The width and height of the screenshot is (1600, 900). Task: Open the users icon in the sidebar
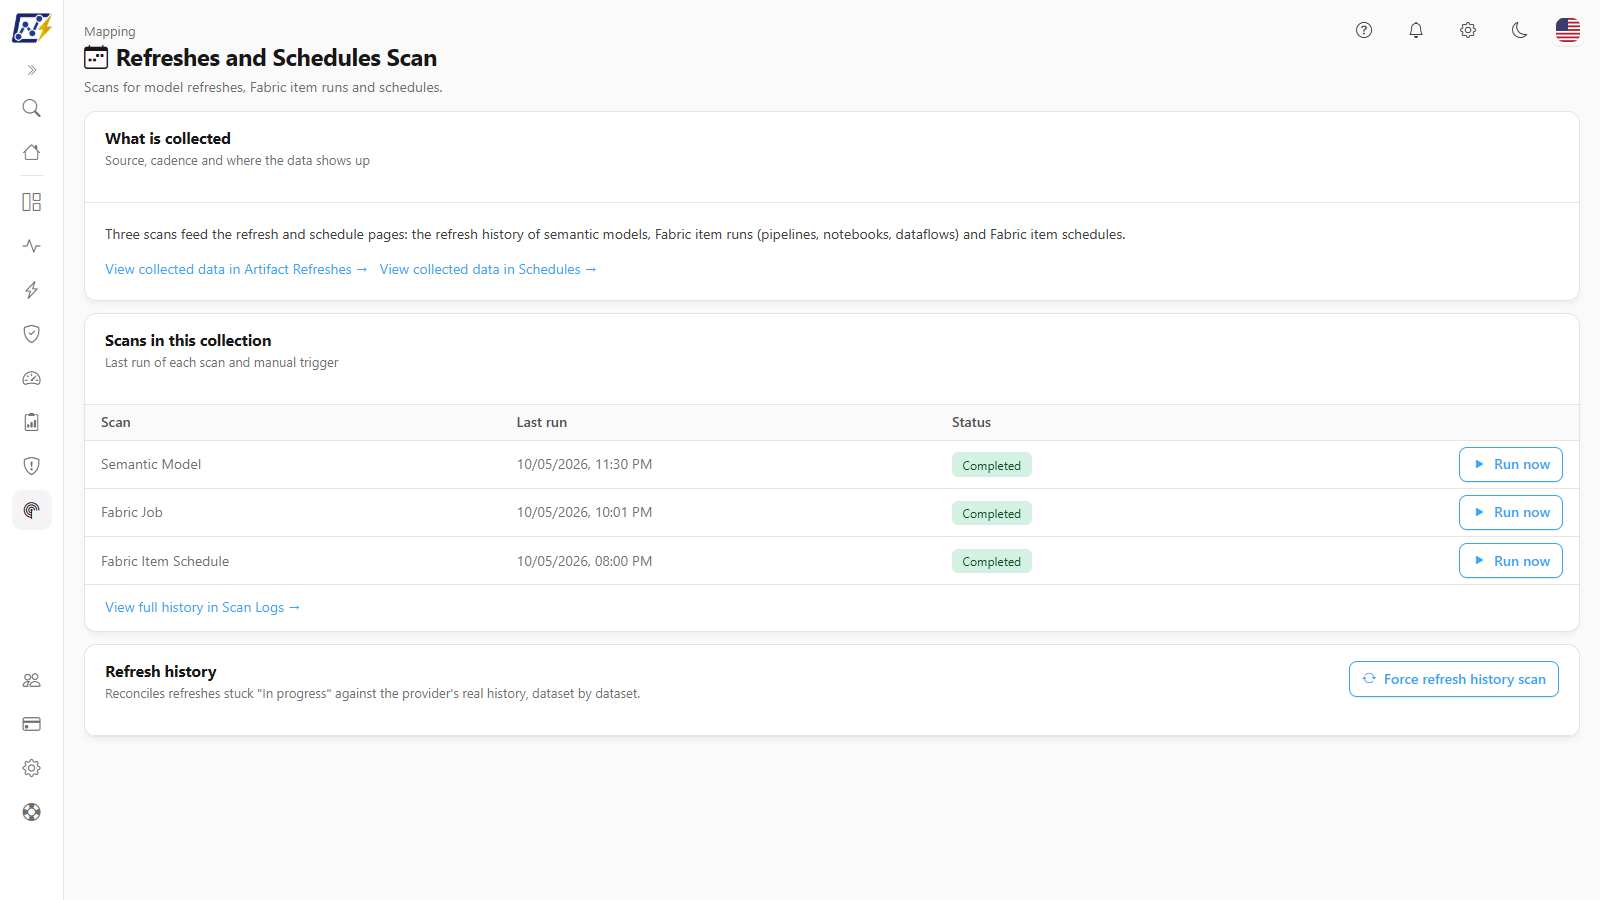pos(32,680)
